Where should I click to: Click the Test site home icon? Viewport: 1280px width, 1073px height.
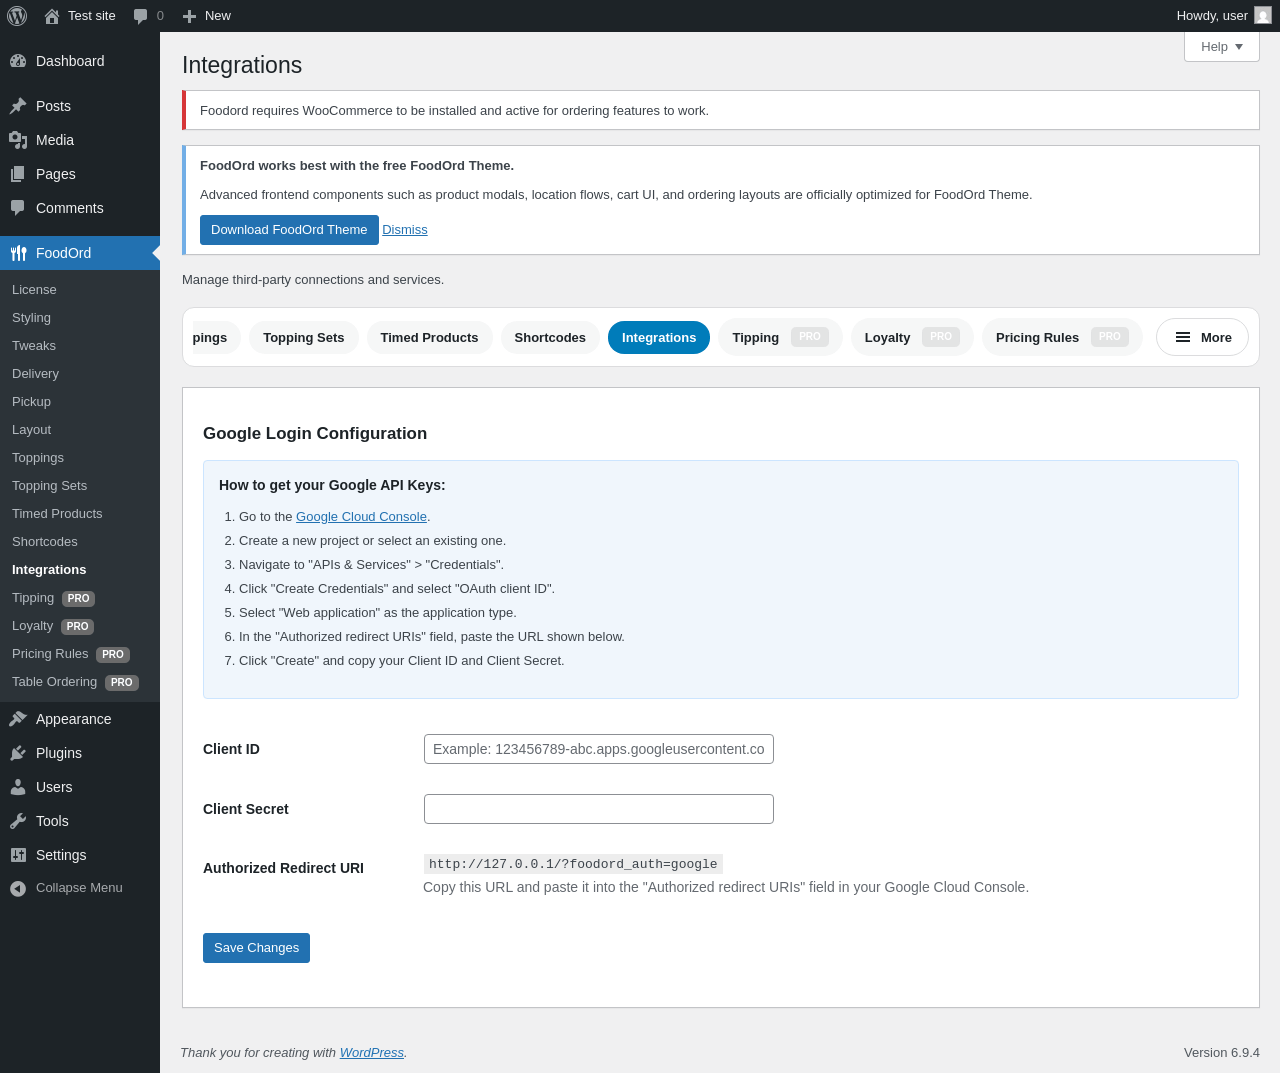52,16
